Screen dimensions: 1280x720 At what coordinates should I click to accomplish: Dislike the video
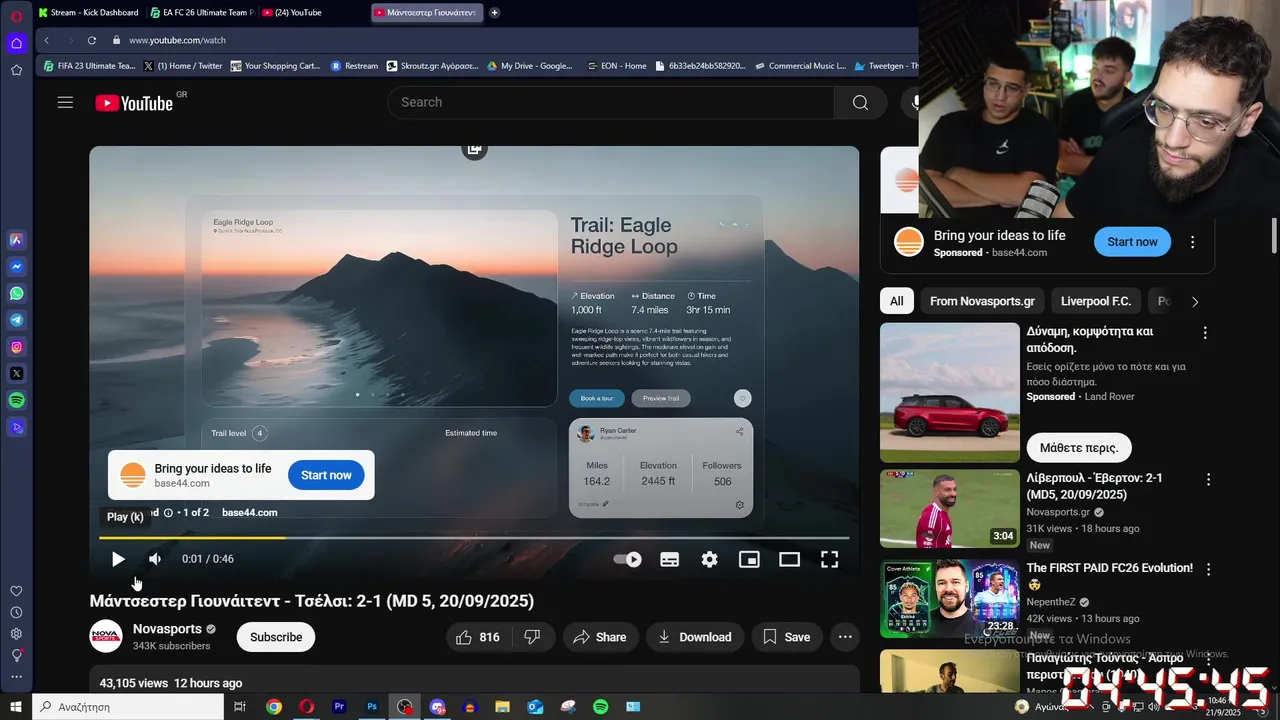533,637
